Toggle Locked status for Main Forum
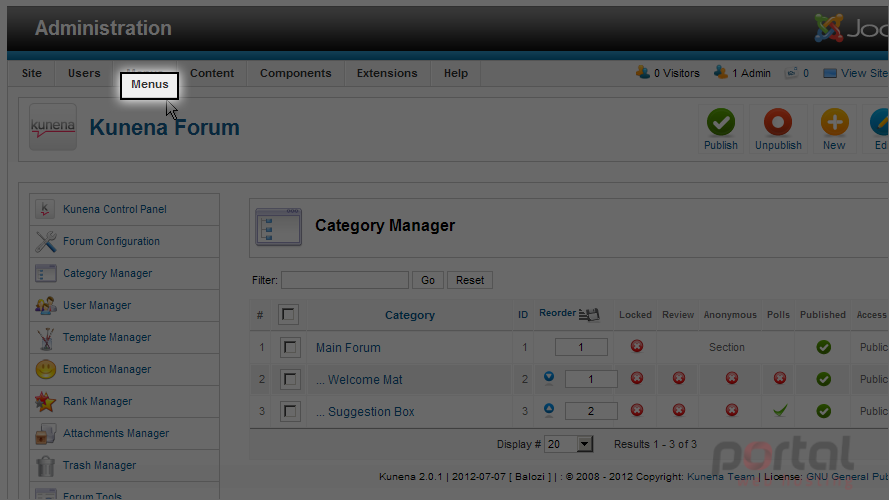Viewport: 889px width, 500px height. point(637,346)
